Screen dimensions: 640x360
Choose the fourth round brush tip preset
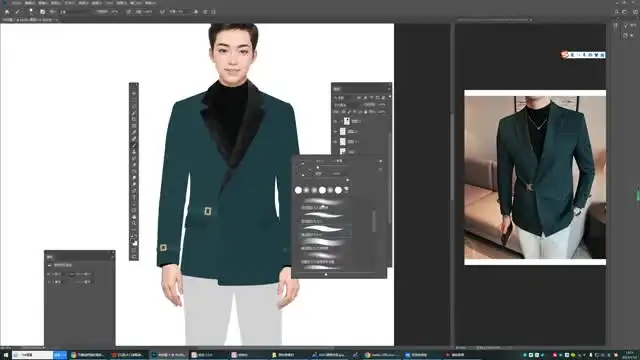click(x=322, y=190)
